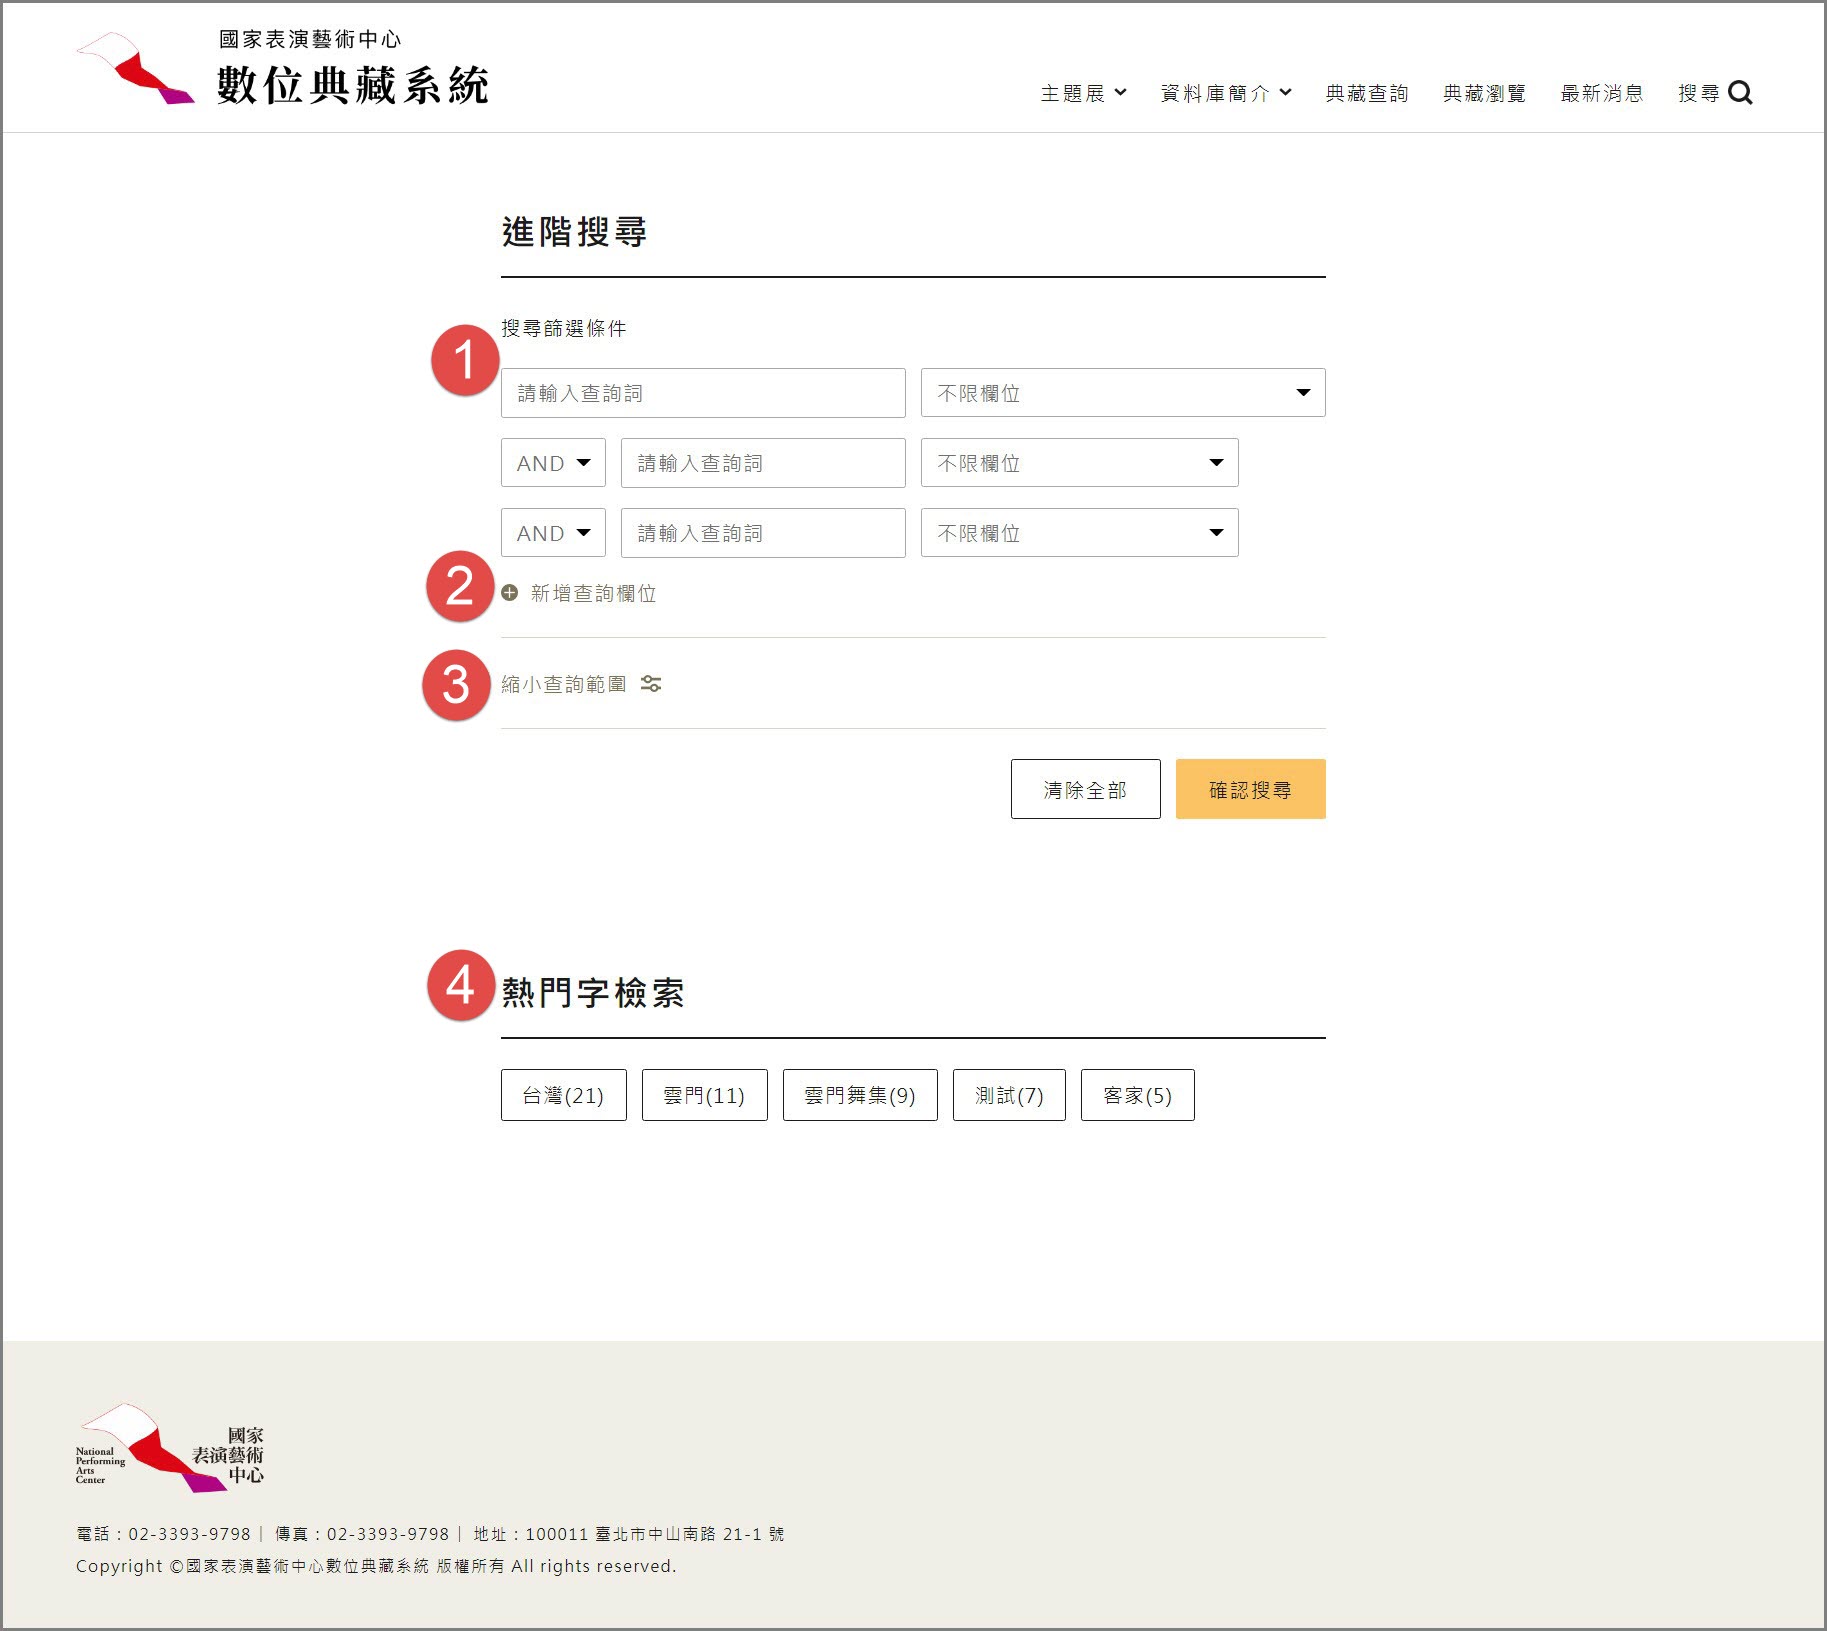Open the second row AND operator dropdown
Screen dimensions: 1827x1631
[x=553, y=462]
